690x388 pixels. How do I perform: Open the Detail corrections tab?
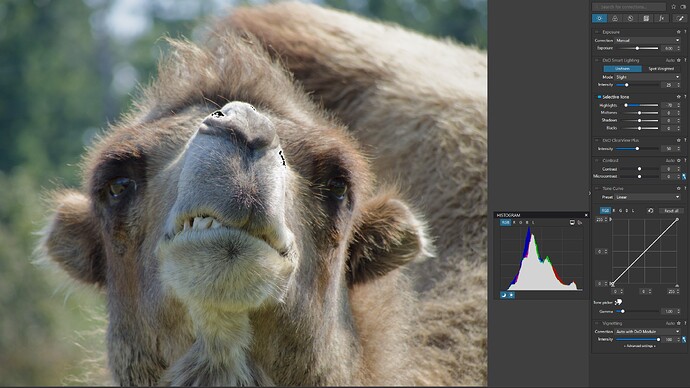(x=630, y=18)
